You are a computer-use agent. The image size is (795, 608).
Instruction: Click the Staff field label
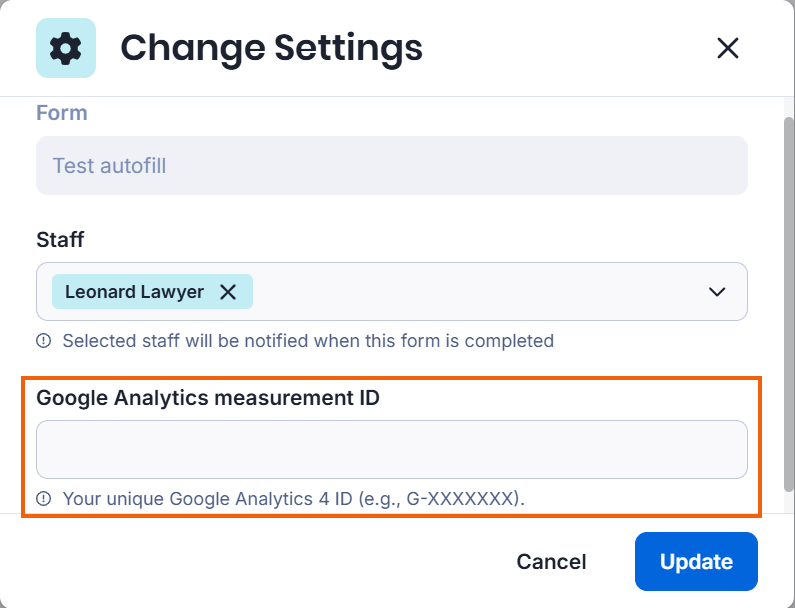coord(60,239)
